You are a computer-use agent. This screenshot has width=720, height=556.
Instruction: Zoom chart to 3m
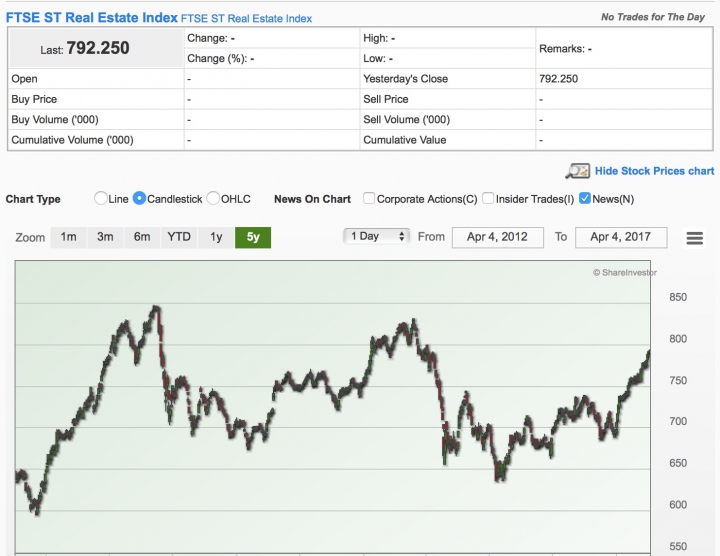(x=105, y=237)
